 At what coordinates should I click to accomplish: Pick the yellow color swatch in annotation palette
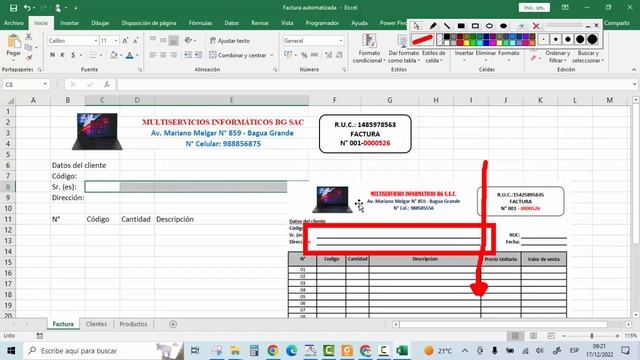(x=467, y=42)
